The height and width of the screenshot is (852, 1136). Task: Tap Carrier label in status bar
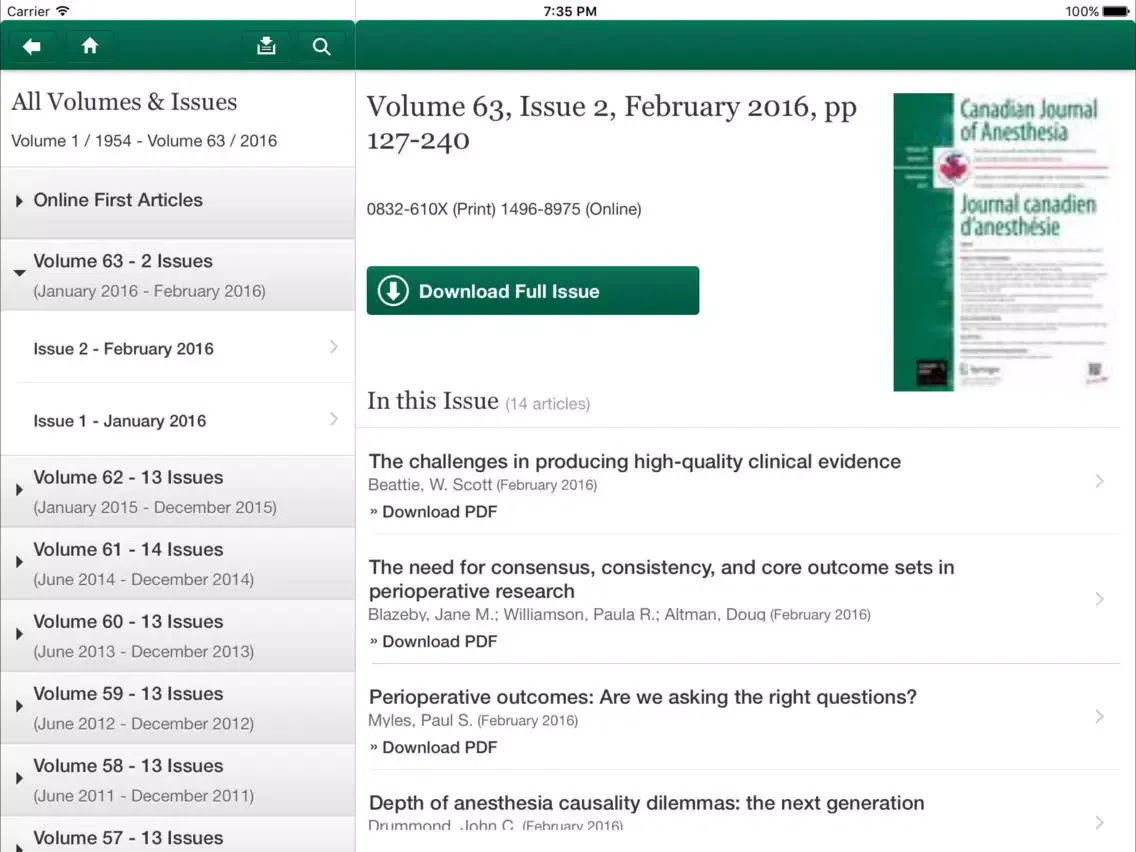point(28,11)
